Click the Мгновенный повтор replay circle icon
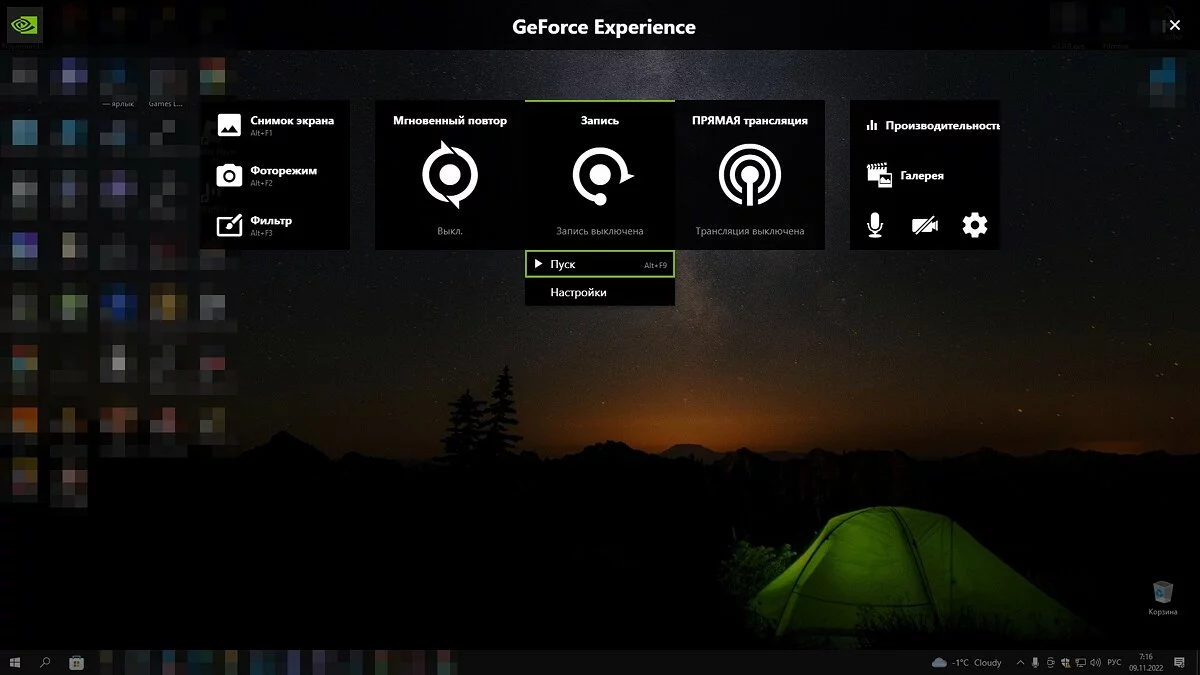Screen dimensions: 1200x675 coord(450,175)
